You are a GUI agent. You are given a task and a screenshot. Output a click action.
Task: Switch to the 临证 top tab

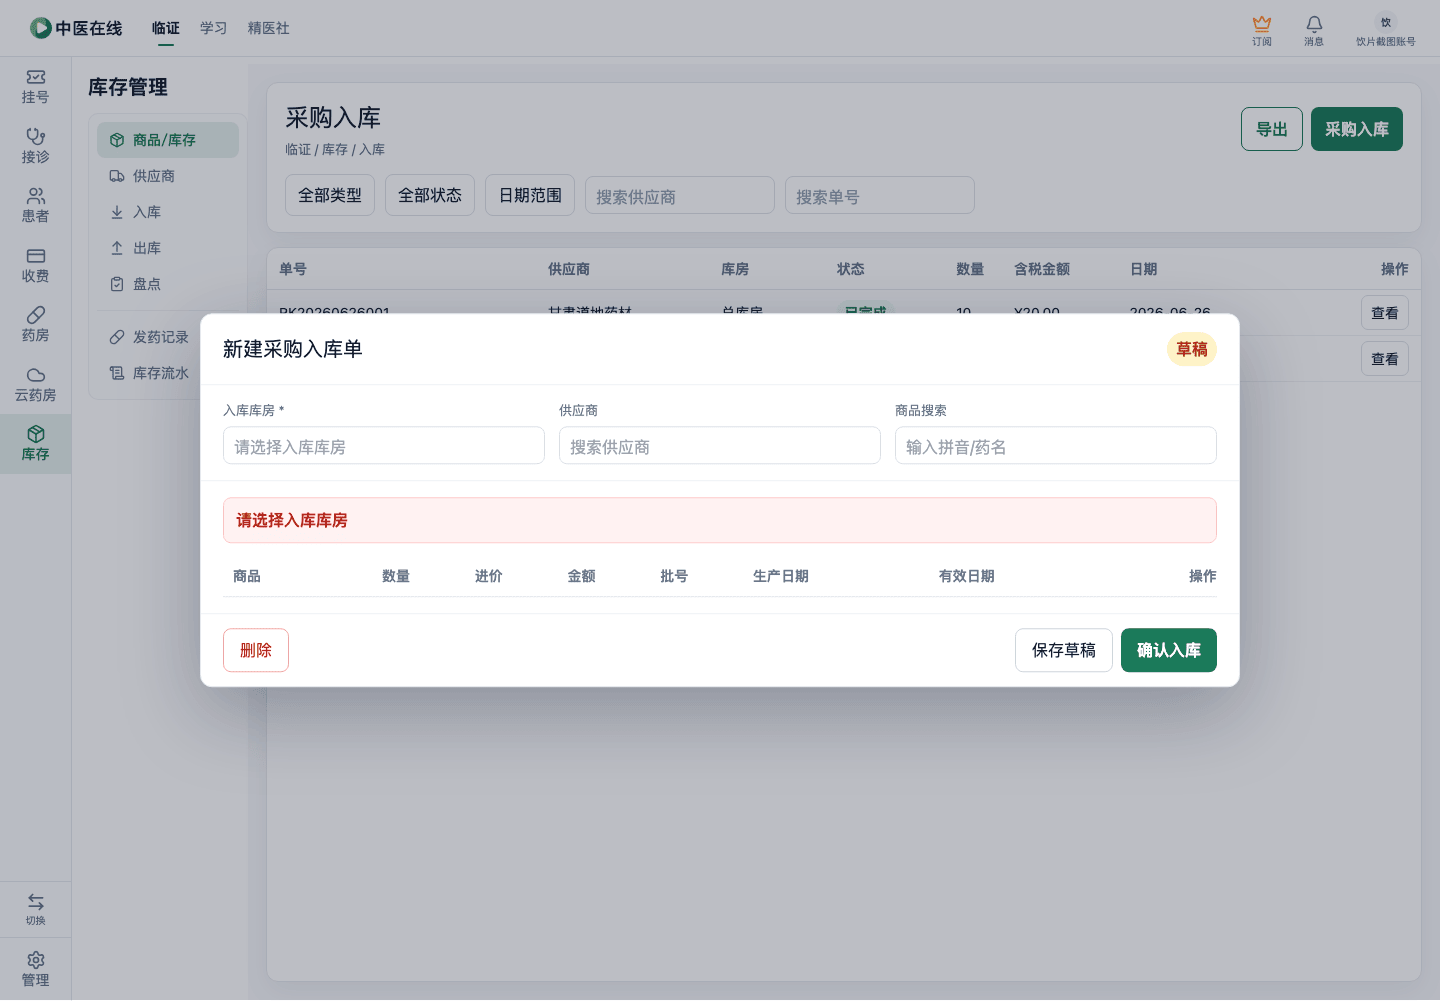(x=166, y=28)
